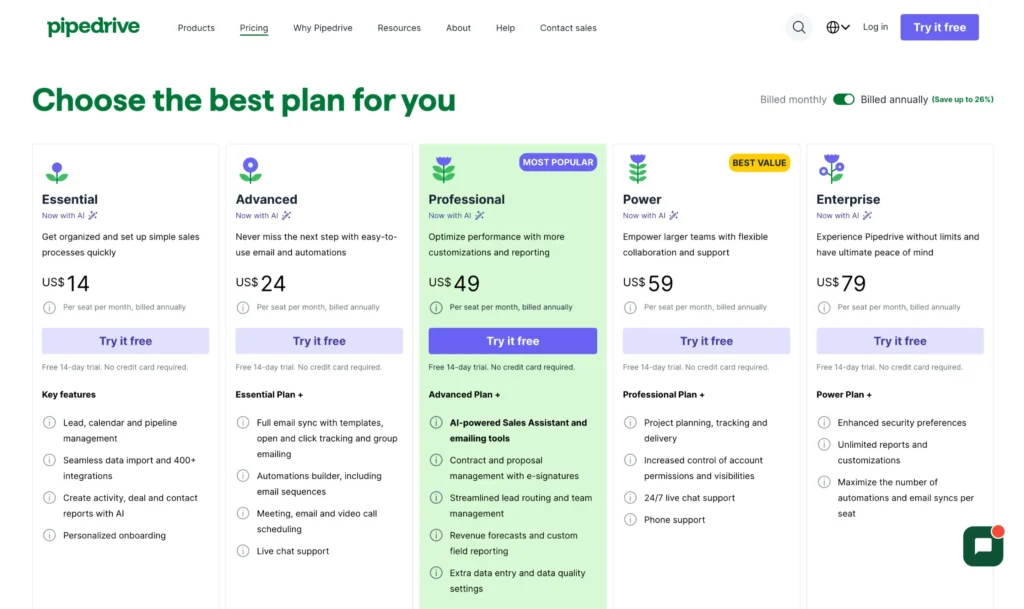Click the info icon beside '24/7 live chat support'

coord(631,497)
